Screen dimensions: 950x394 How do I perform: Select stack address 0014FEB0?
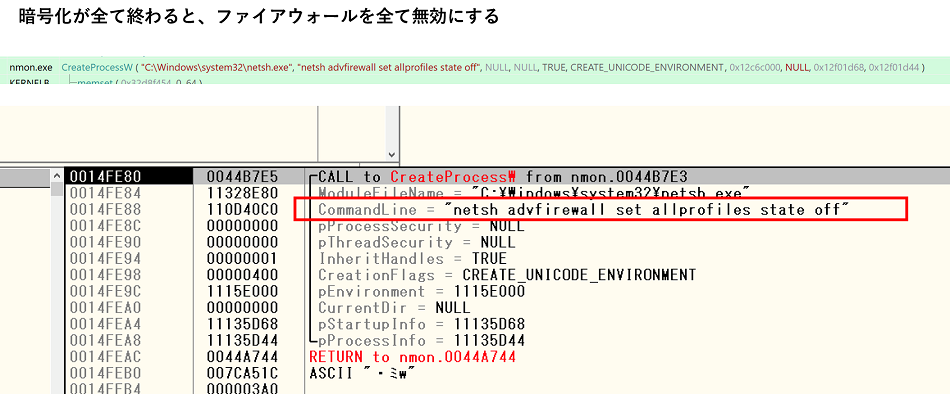pyautogui.click(x=105, y=373)
